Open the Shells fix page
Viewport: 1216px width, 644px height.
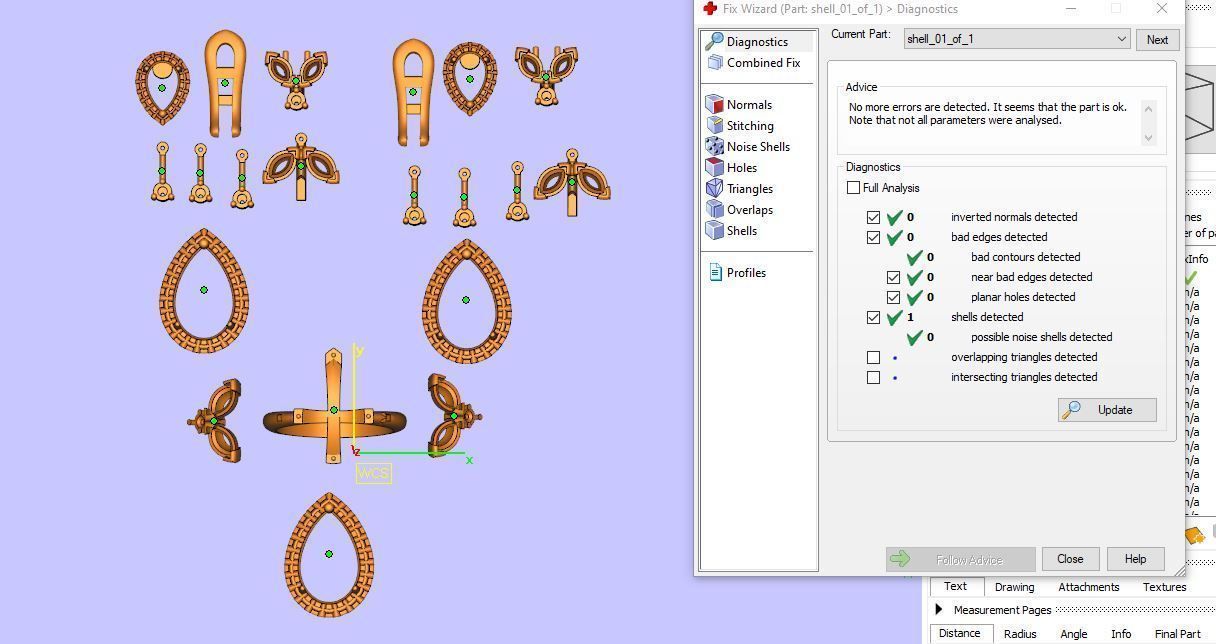742,231
